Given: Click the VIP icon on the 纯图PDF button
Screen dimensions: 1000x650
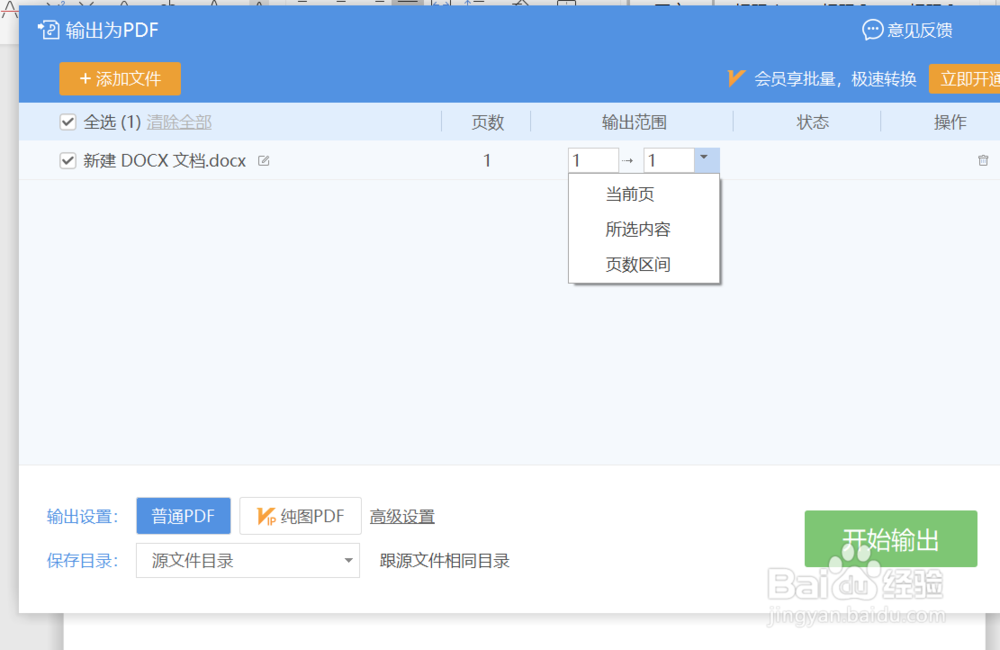Looking at the screenshot, I should pos(265,515).
